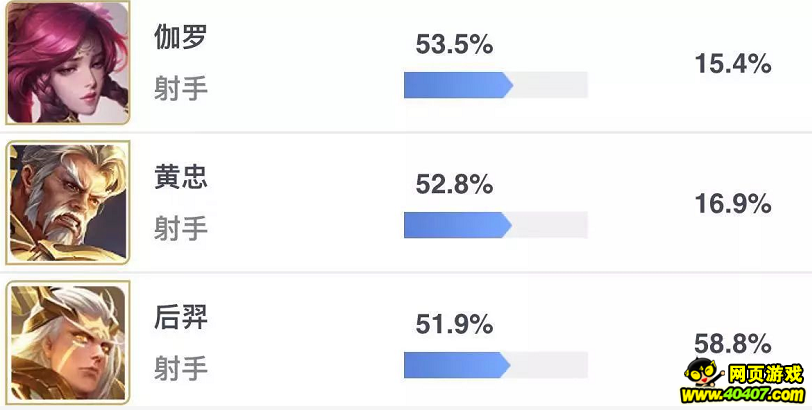The width and height of the screenshot is (812, 410).
Task: Click the 51.9% win rate value
Action: tap(454, 325)
